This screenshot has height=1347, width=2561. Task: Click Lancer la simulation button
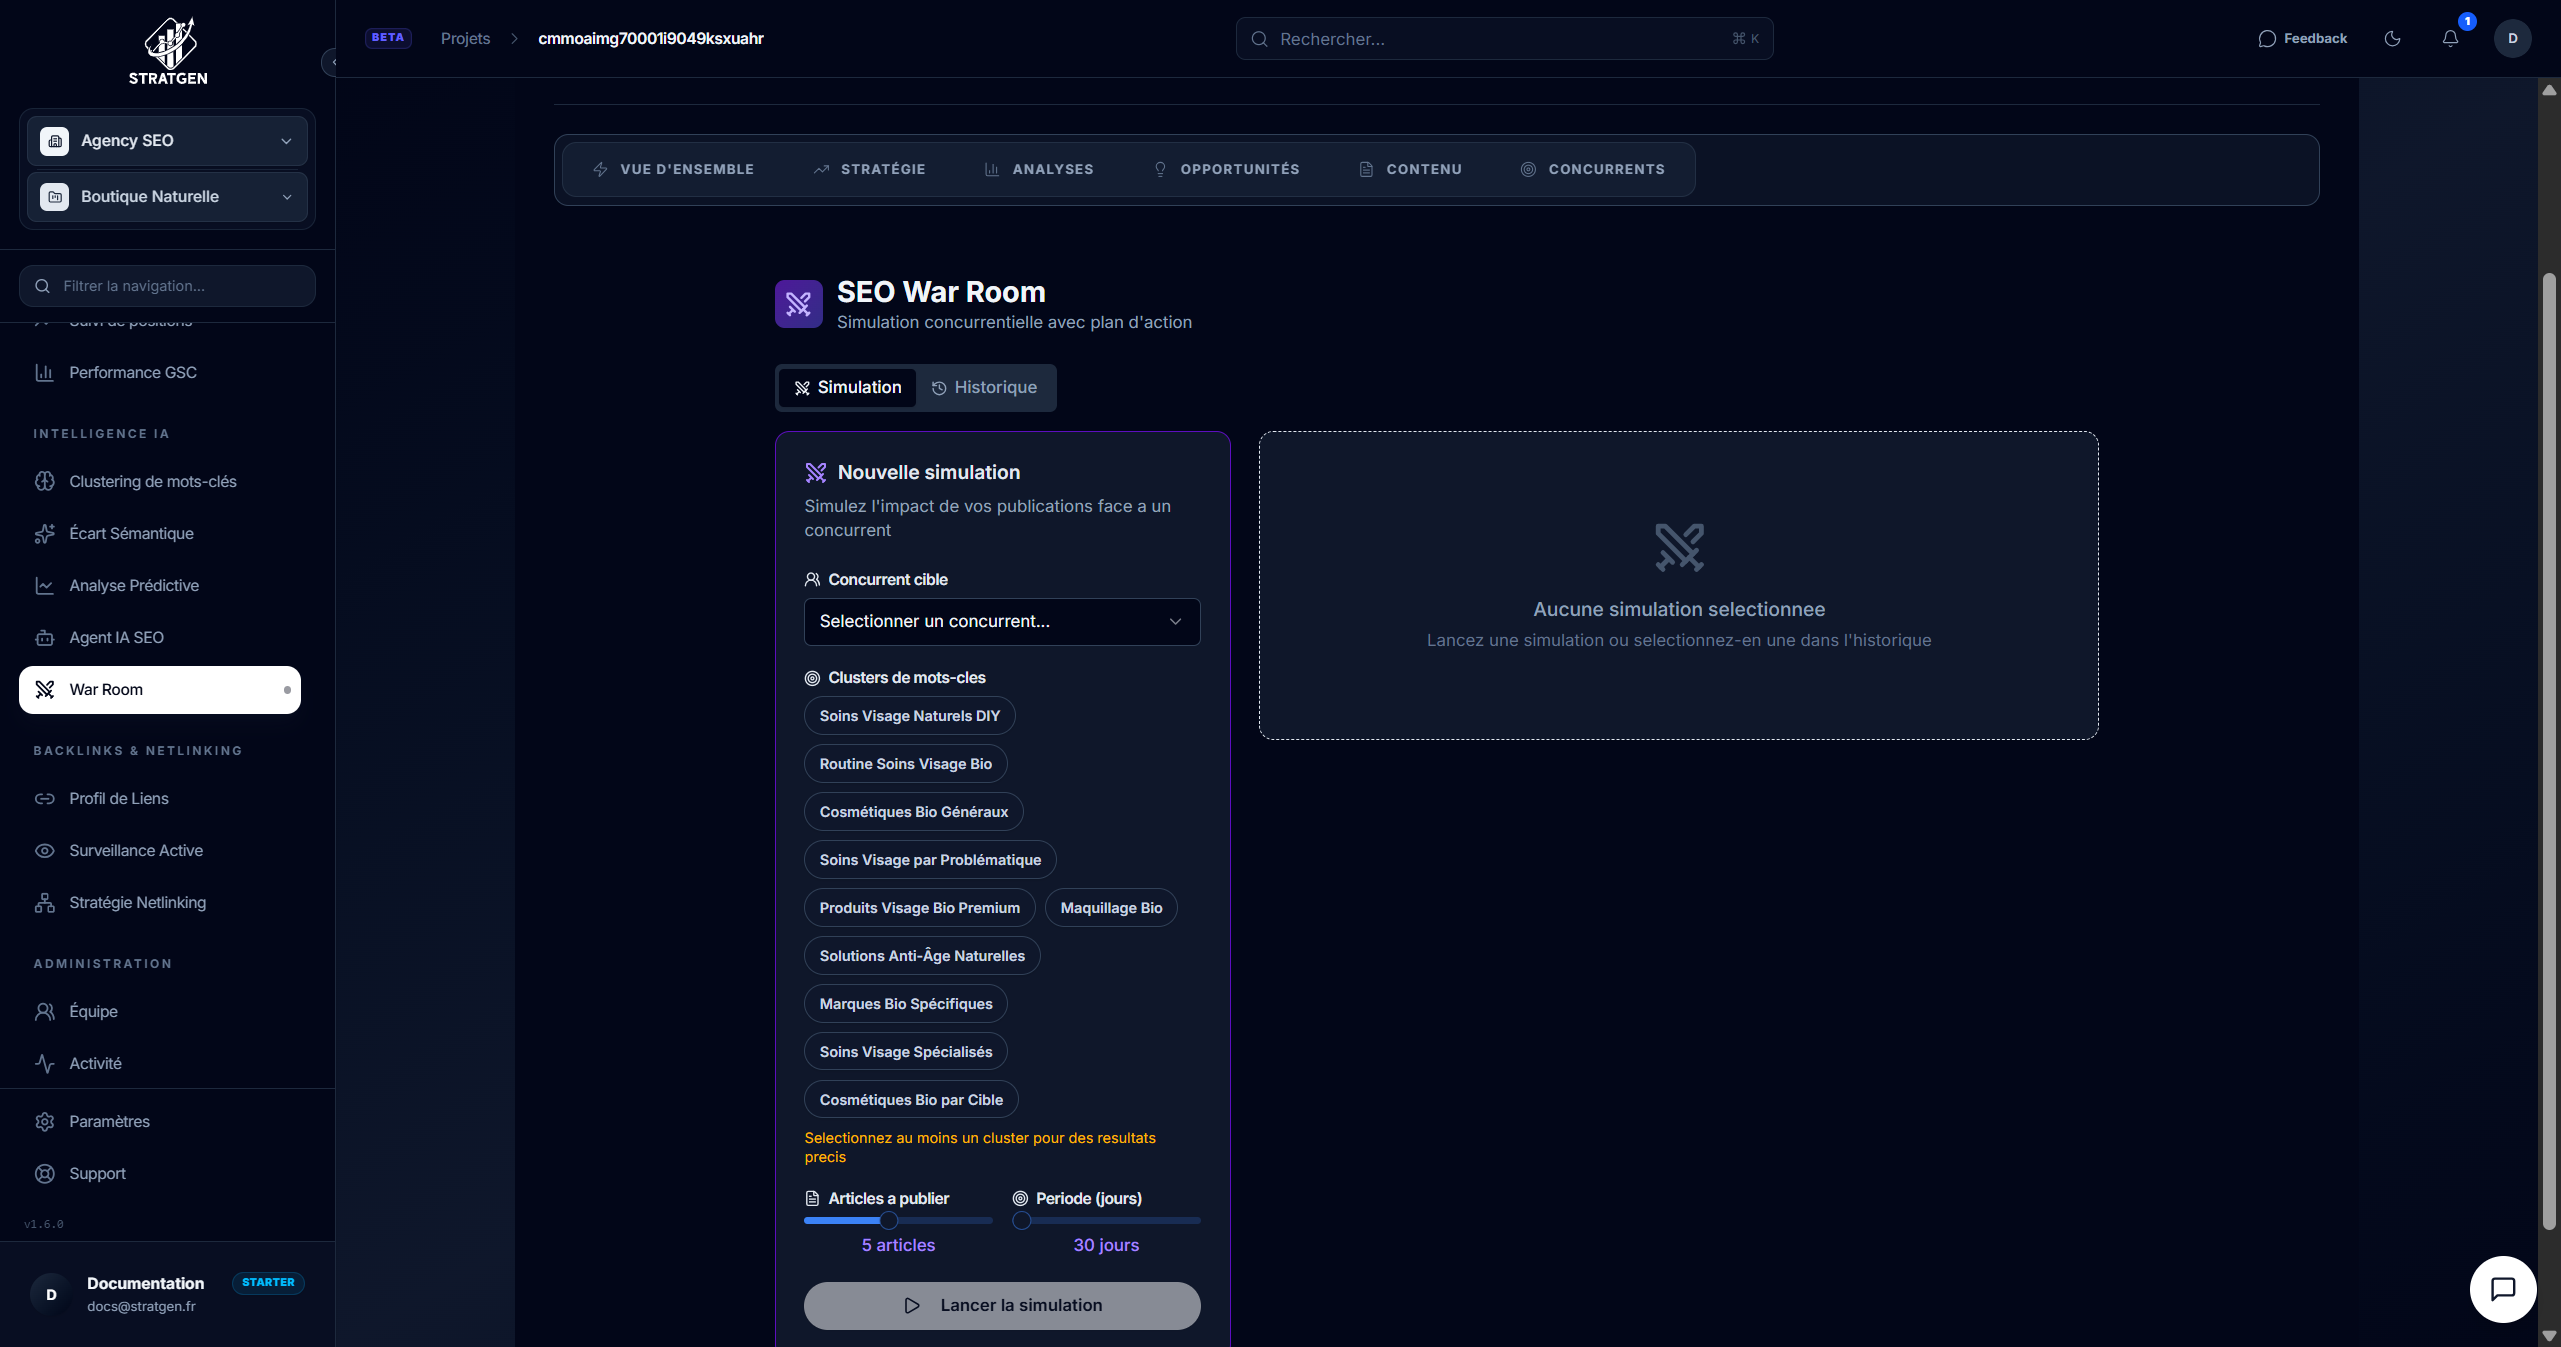[1001, 1306]
